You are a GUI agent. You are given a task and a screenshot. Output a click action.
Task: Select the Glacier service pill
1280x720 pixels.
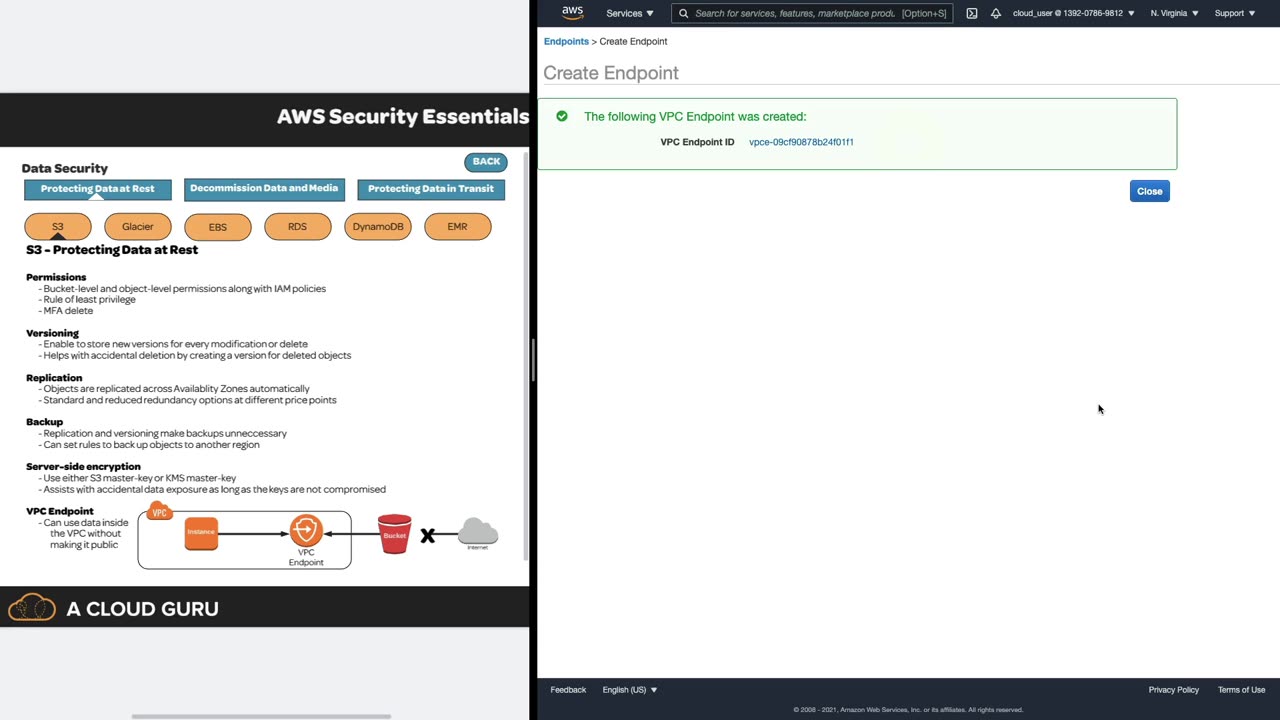click(138, 226)
